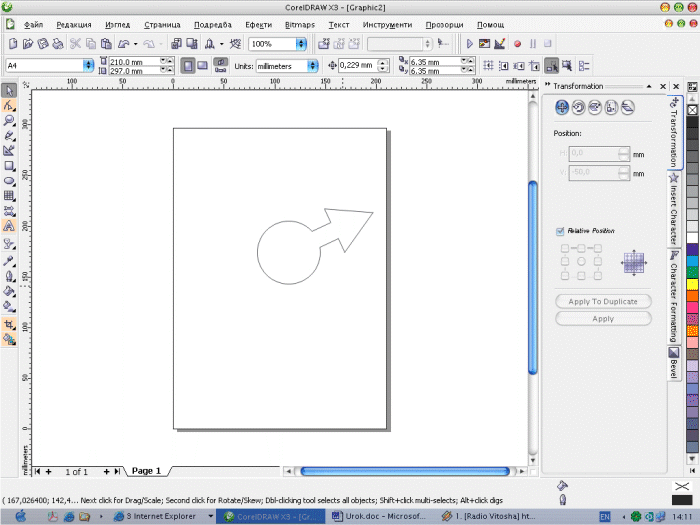Select the Text tool in toolbox
This screenshot has height=525, width=700.
pyautogui.click(x=9, y=226)
